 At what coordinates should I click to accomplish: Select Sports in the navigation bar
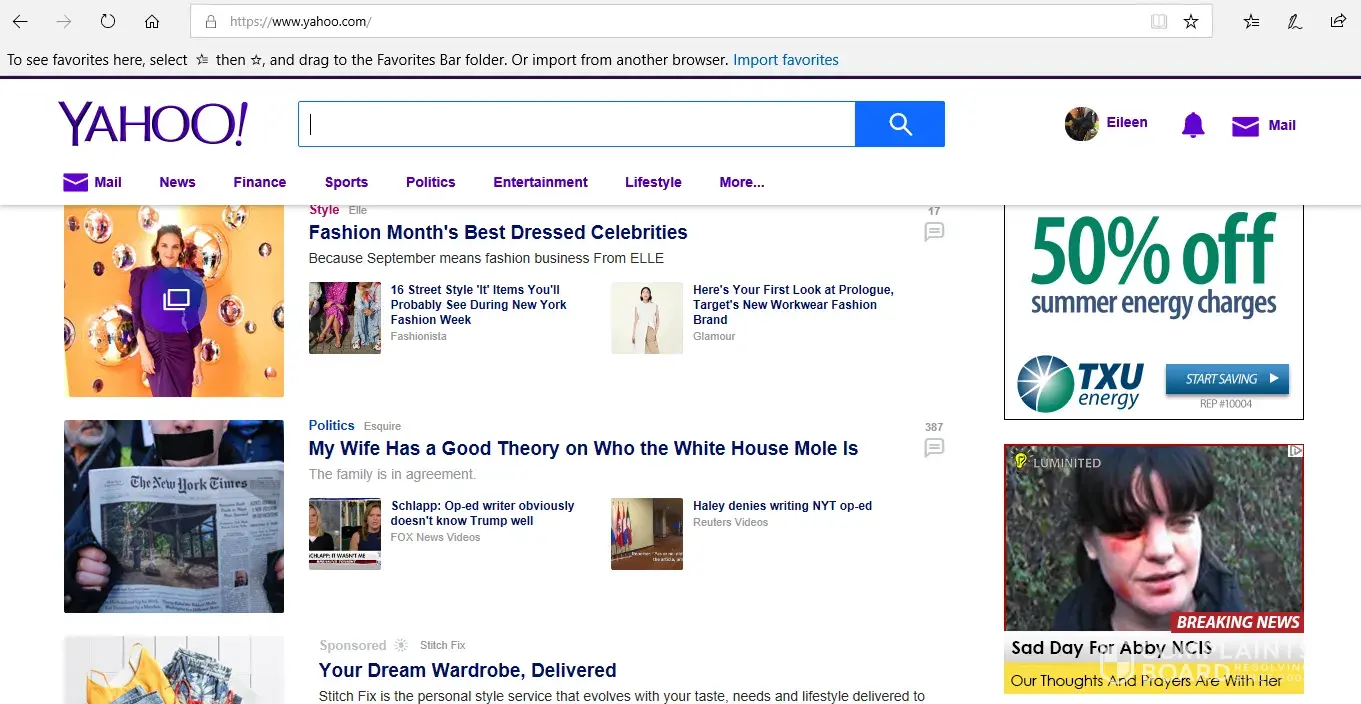346,182
